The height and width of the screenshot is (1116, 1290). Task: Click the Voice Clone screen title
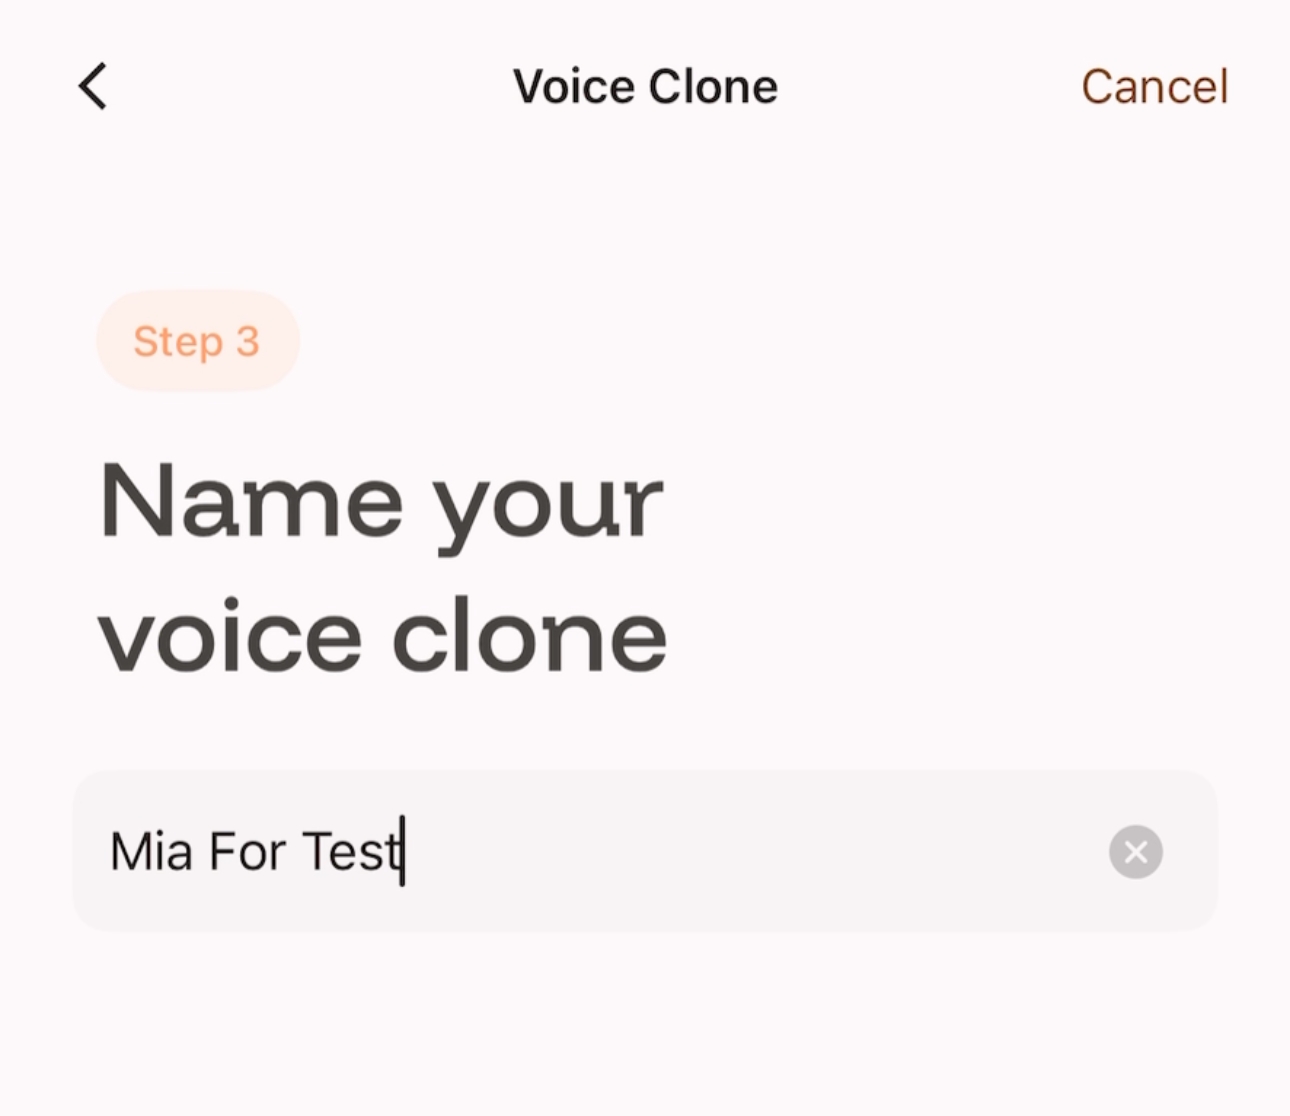tap(645, 86)
